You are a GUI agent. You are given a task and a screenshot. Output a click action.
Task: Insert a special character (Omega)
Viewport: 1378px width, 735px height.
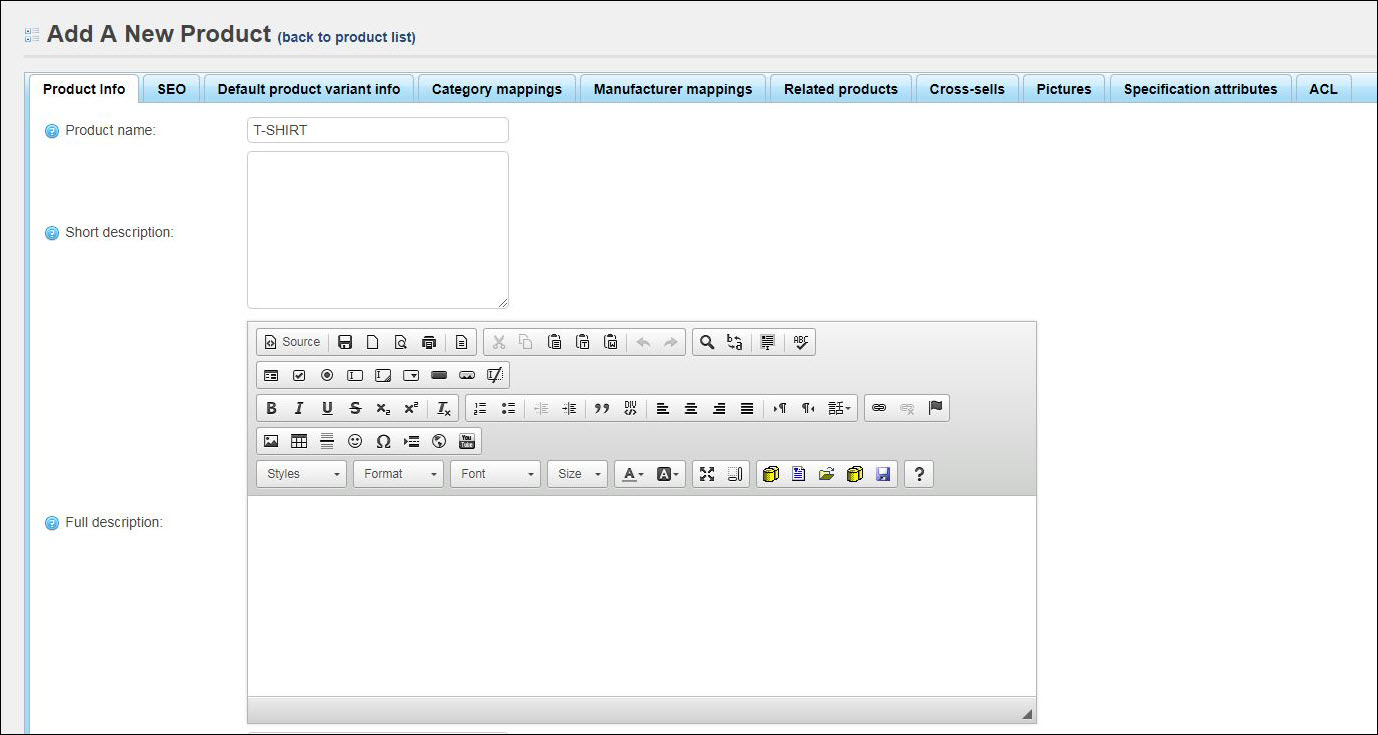383,441
